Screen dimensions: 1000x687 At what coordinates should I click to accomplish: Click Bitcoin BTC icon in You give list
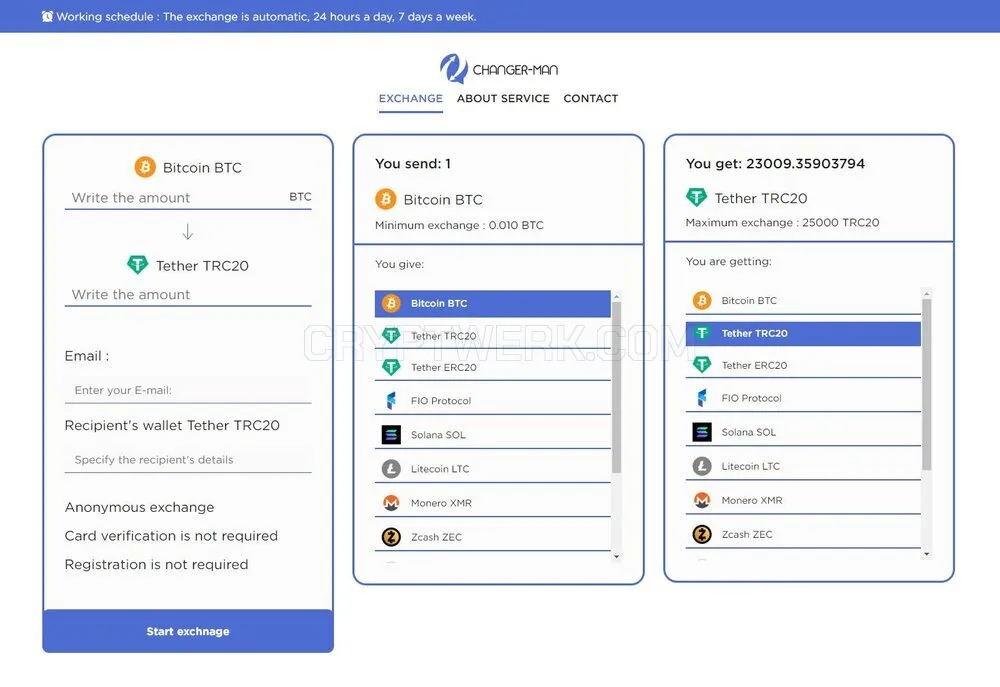(391, 304)
